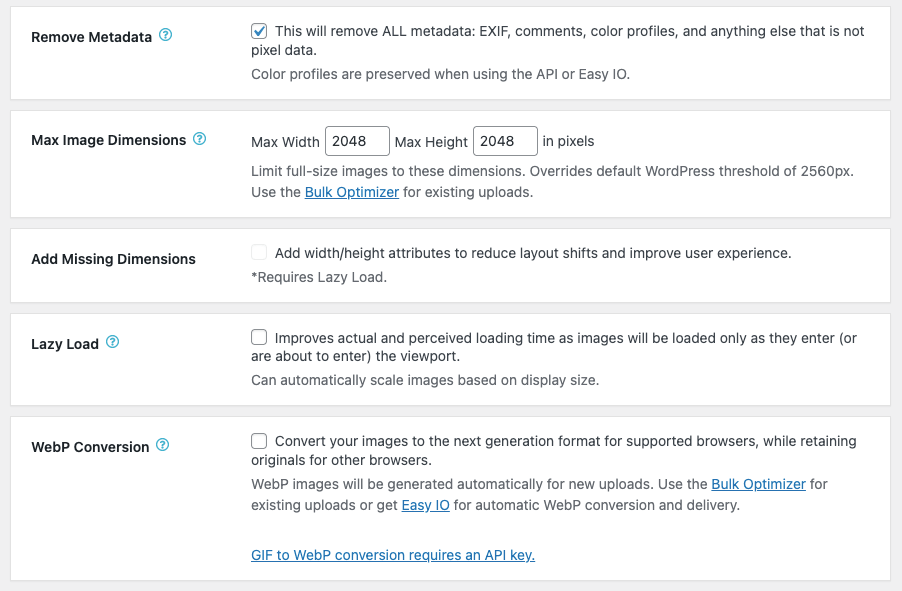This screenshot has height=591, width=902.
Task: Focus the Max Height input field
Action: pos(505,141)
